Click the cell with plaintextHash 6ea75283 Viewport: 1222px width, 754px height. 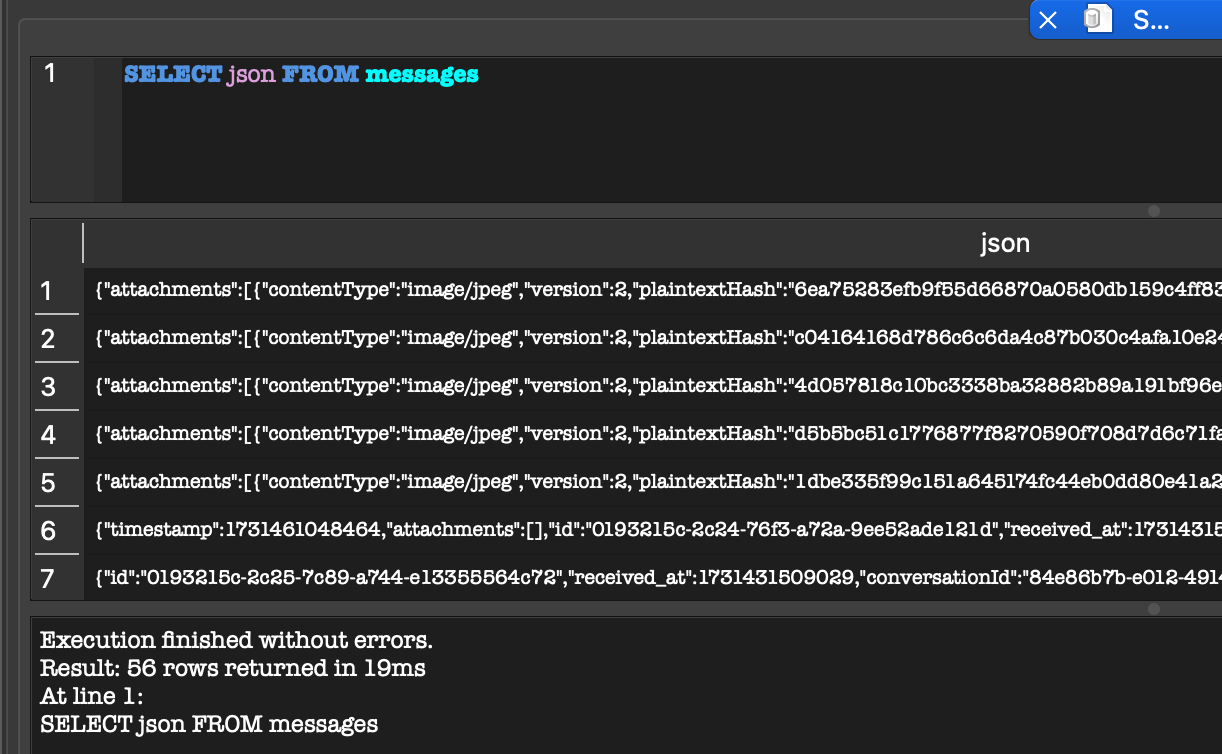650,291
